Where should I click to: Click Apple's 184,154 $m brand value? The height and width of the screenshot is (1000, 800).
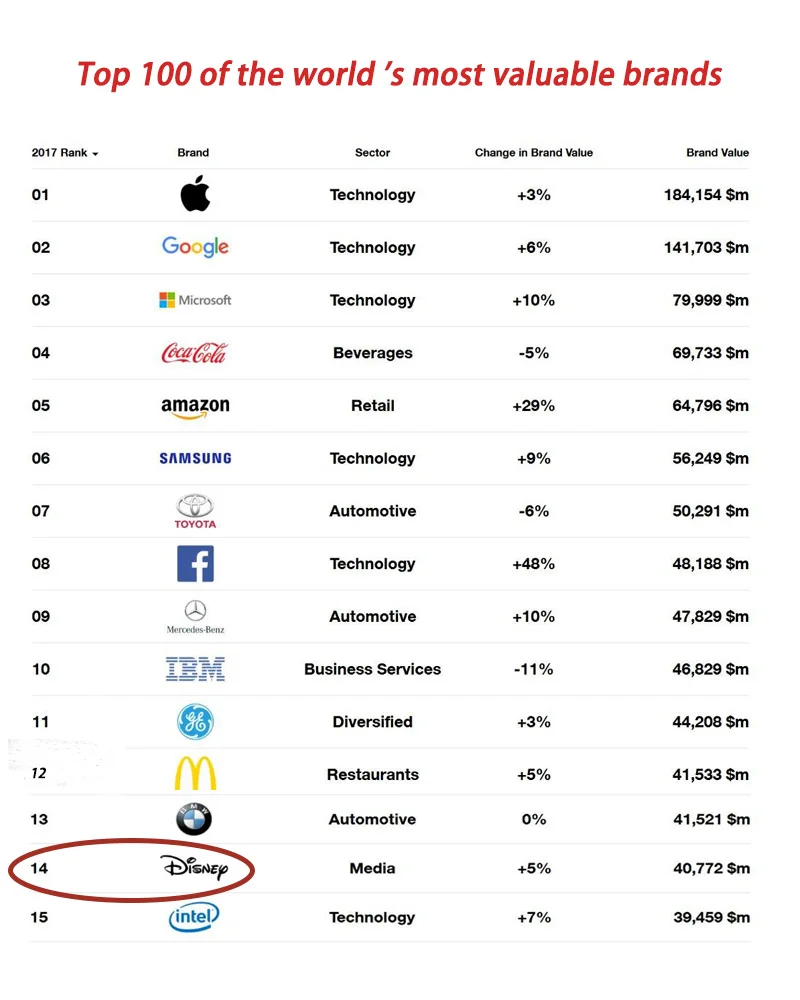pos(706,195)
